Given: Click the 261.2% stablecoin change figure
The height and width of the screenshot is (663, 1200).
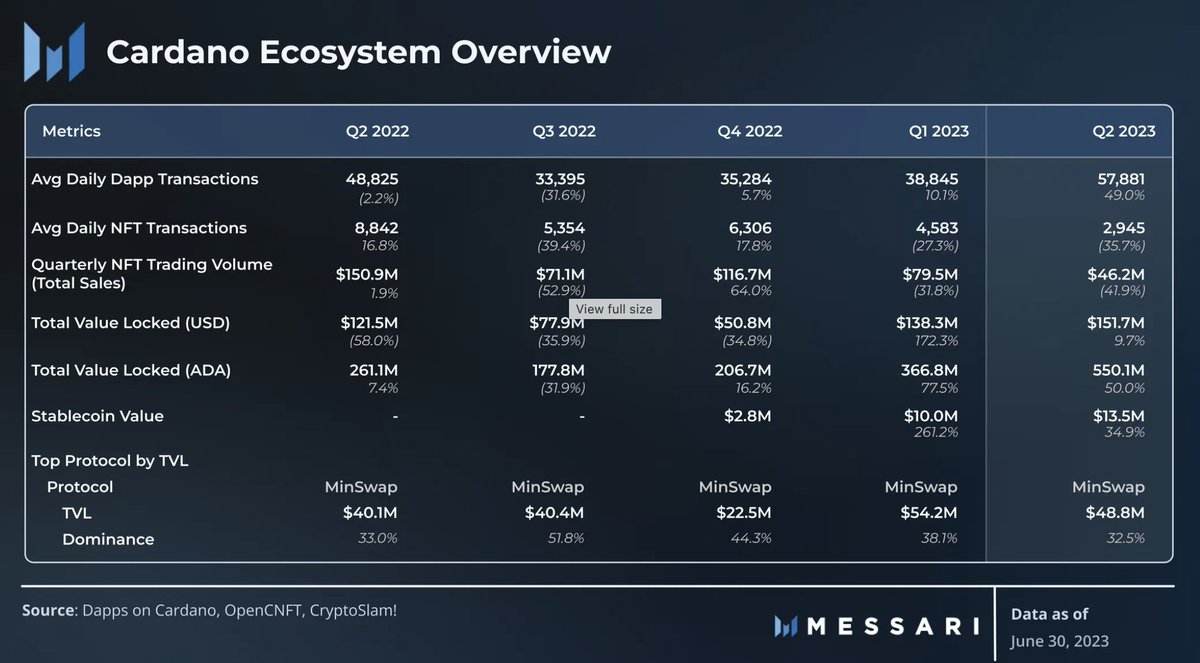Looking at the screenshot, I should coord(937,433).
